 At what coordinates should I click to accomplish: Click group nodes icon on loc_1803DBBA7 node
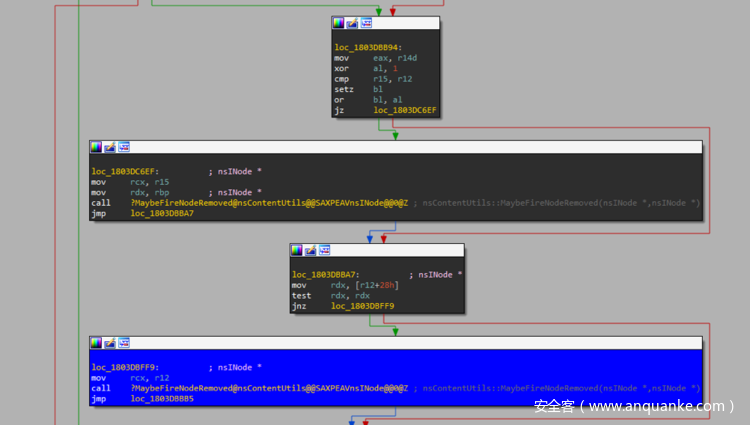point(324,250)
